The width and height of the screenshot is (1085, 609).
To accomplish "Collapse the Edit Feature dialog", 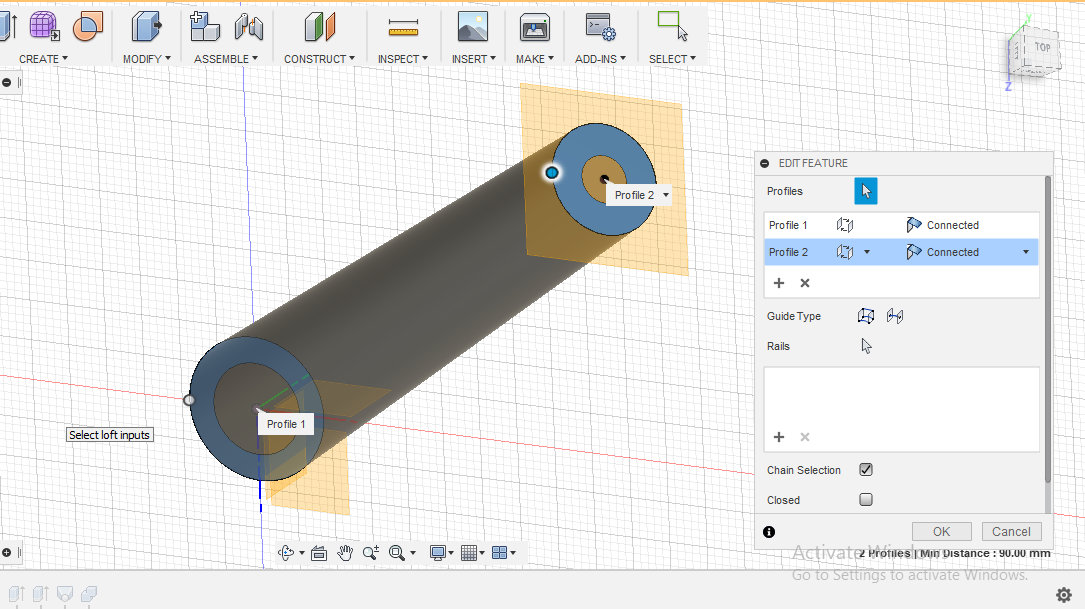I will pyautogui.click(x=765, y=163).
